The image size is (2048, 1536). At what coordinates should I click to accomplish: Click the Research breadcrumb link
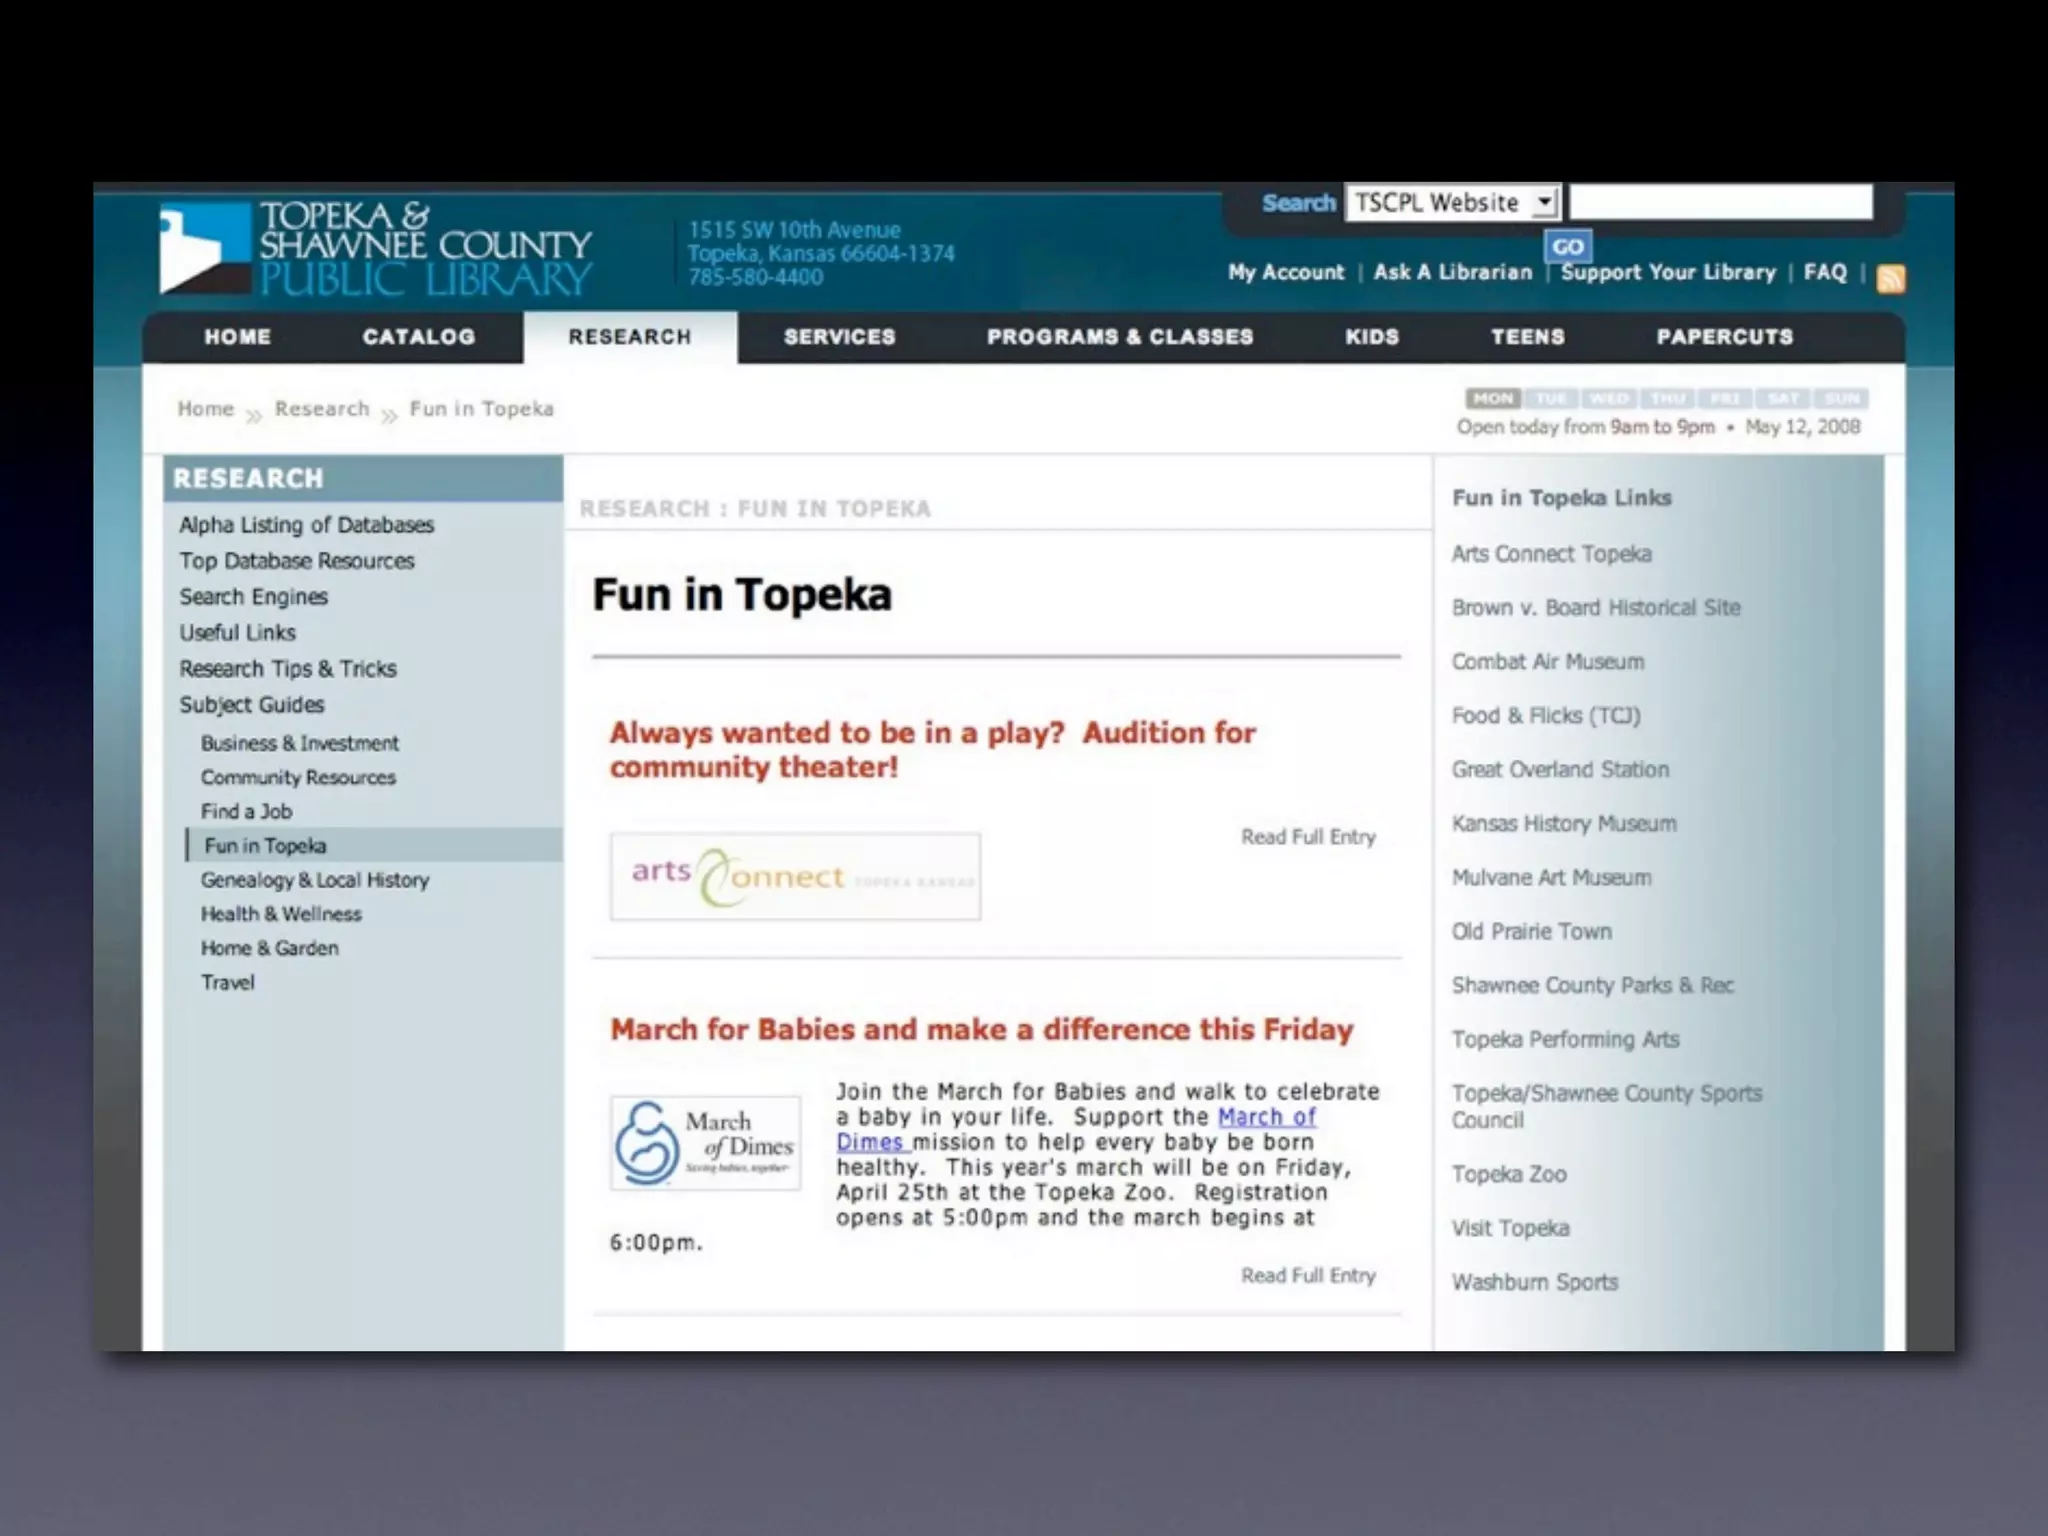[x=322, y=409]
